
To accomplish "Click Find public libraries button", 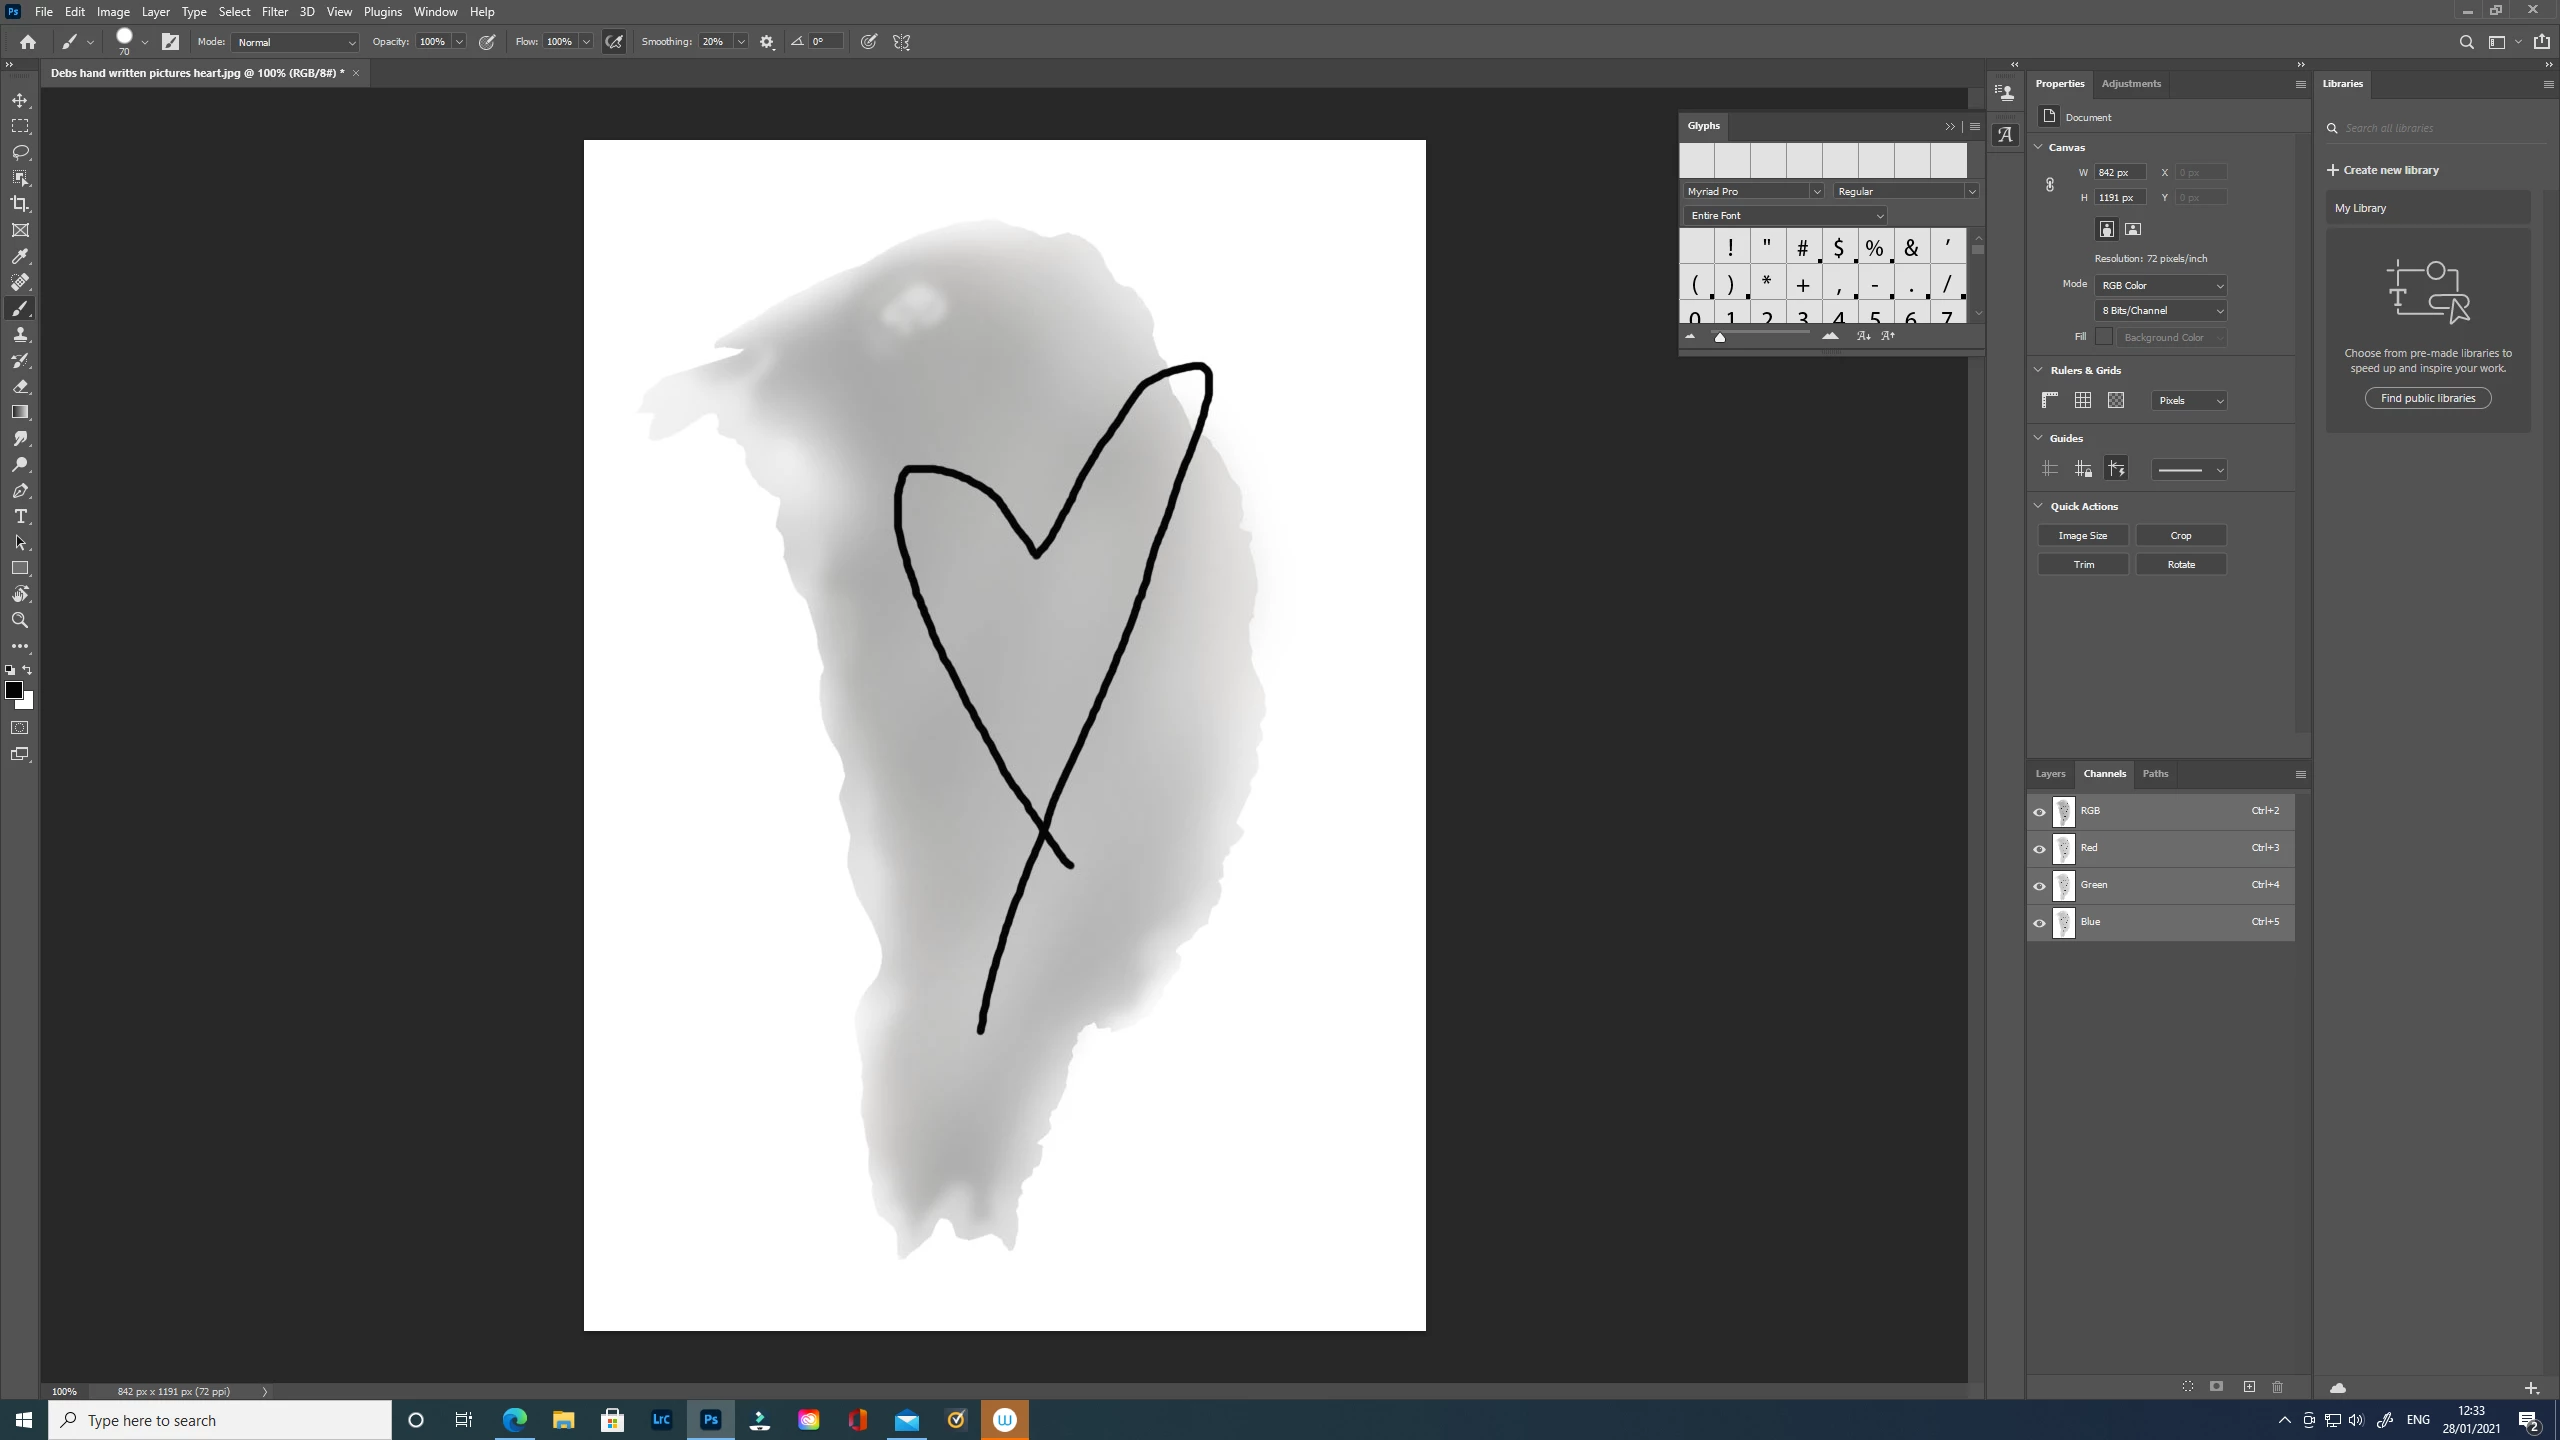I will point(2427,398).
